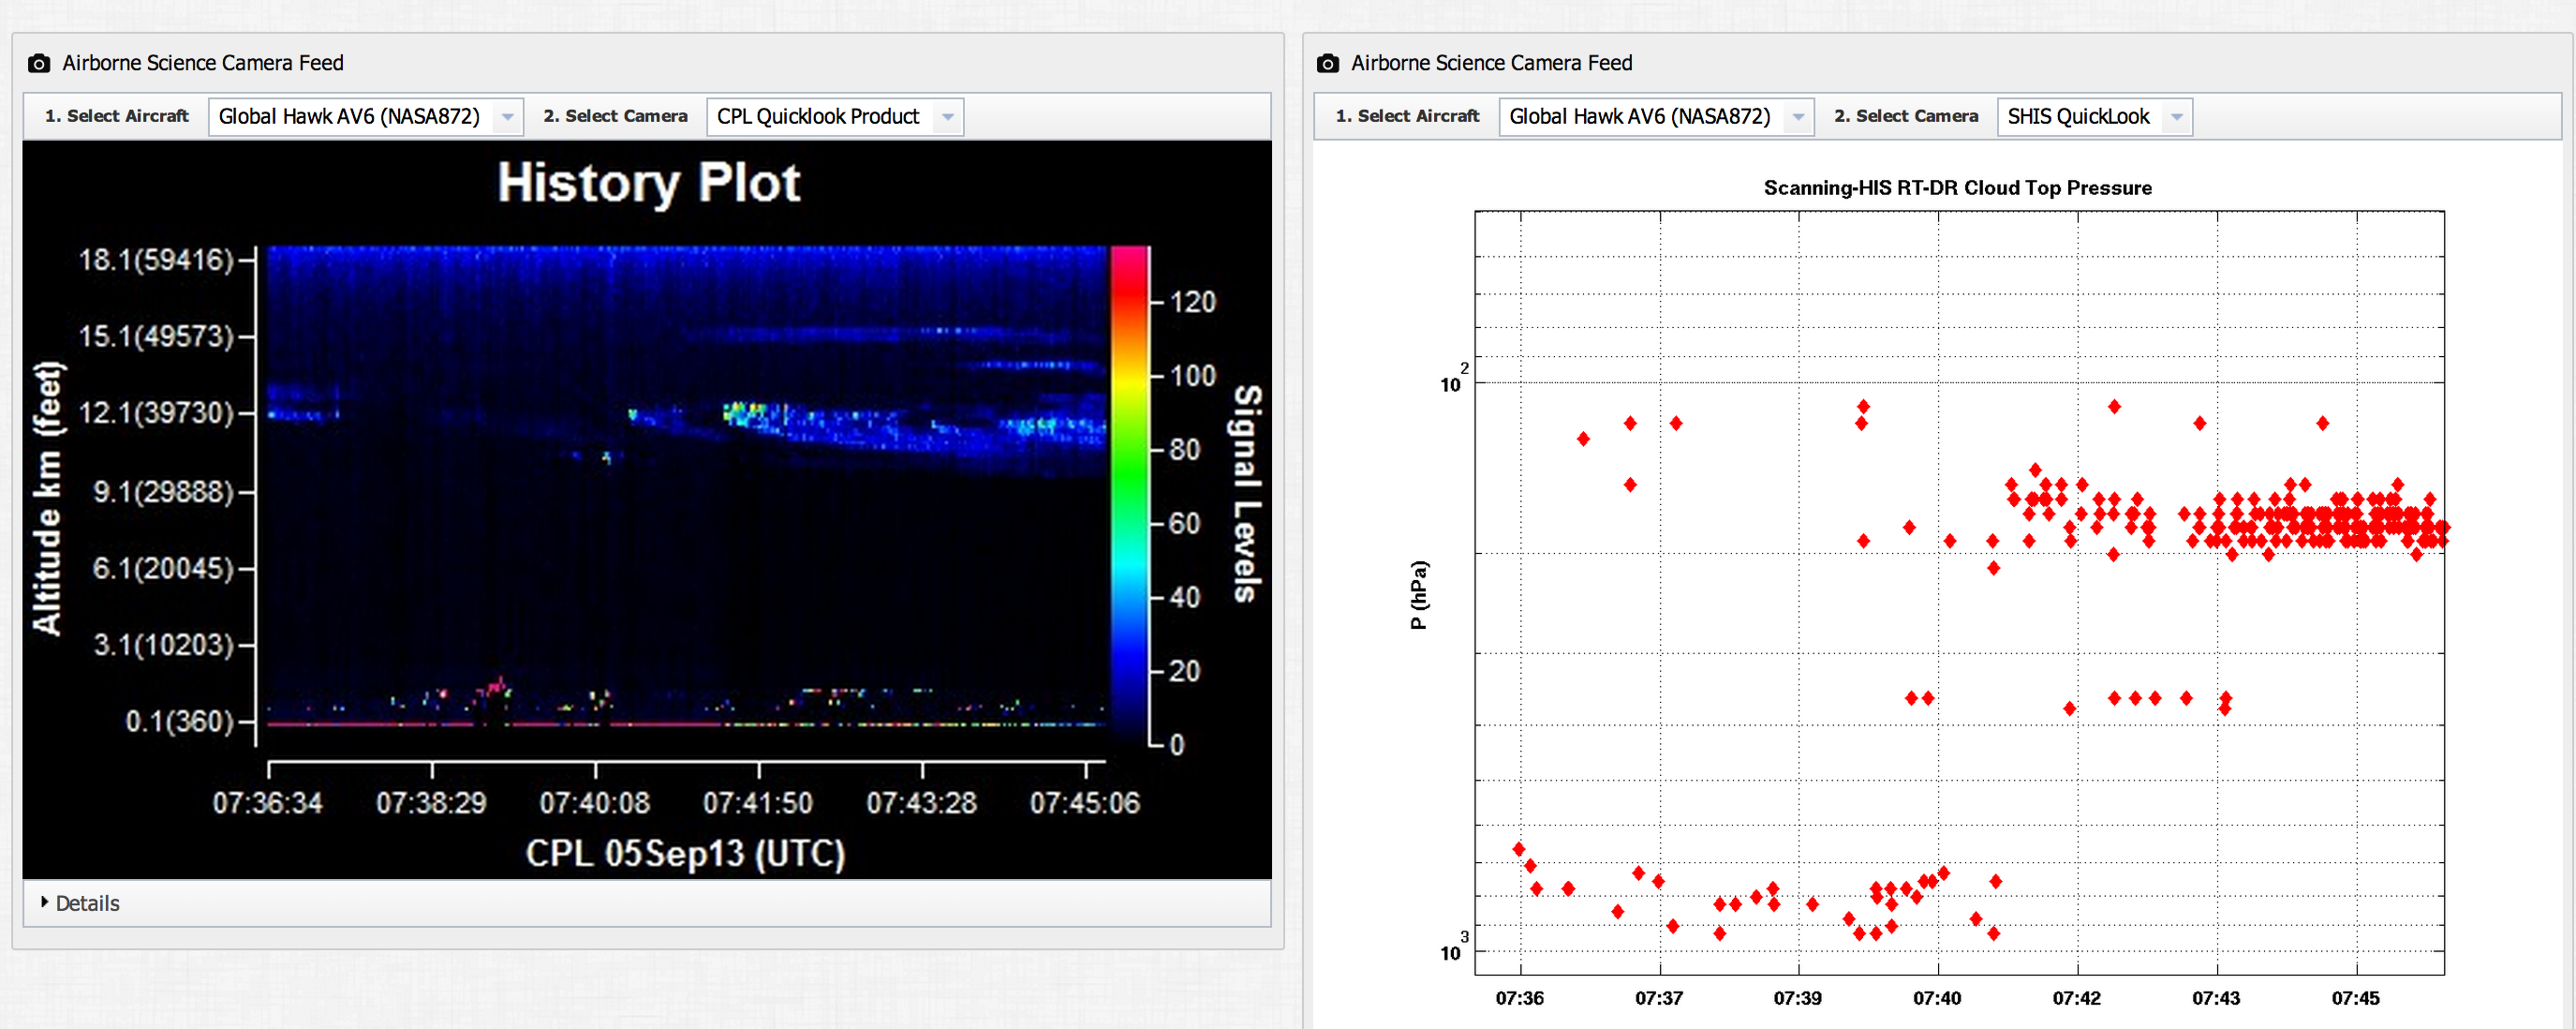Open CPL Quicklook Product camera dropdown
The height and width of the screenshot is (1029, 2576).
coord(820,116)
